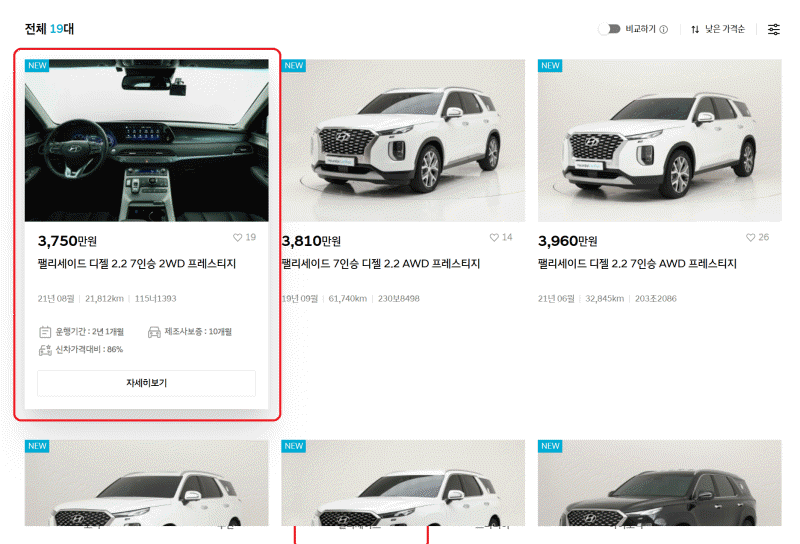
Task: Click the 전체 19대 total count heading
Action: point(49,29)
